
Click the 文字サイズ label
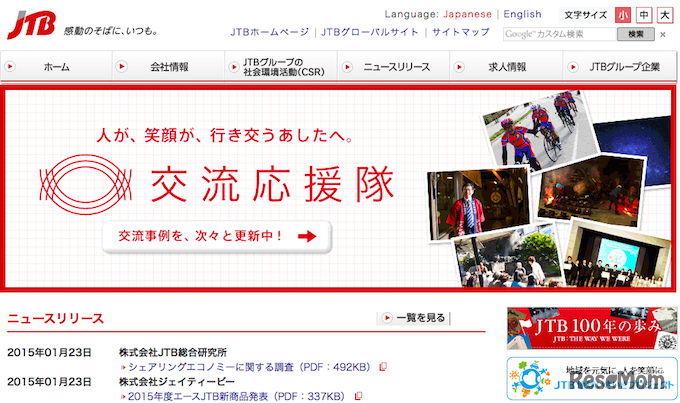(585, 15)
